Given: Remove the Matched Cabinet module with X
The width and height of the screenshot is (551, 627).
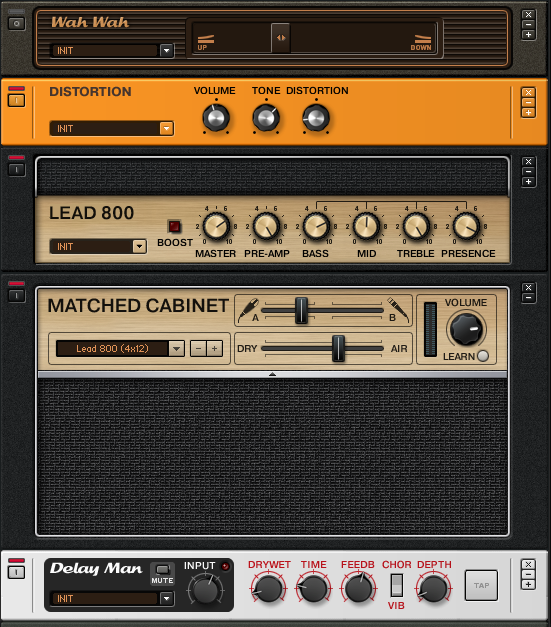Looking at the screenshot, I should (528, 288).
